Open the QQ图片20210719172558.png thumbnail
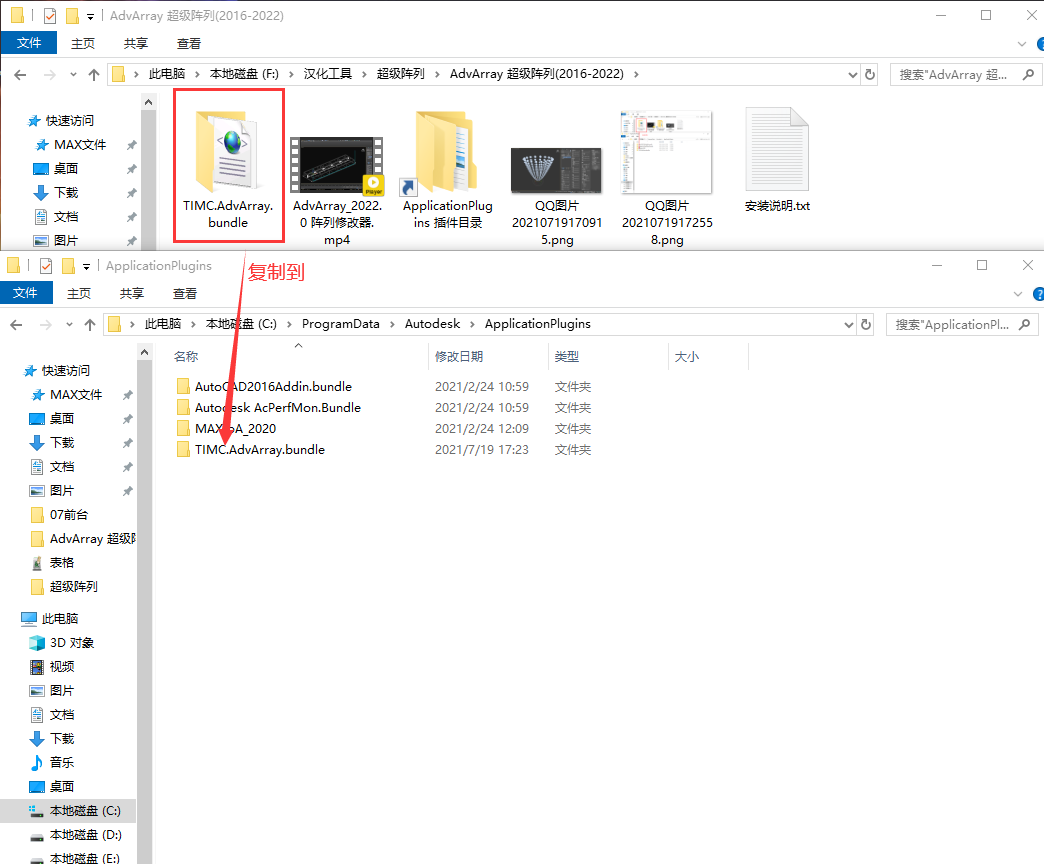This screenshot has width=1044, height=864. click(666, 152)
